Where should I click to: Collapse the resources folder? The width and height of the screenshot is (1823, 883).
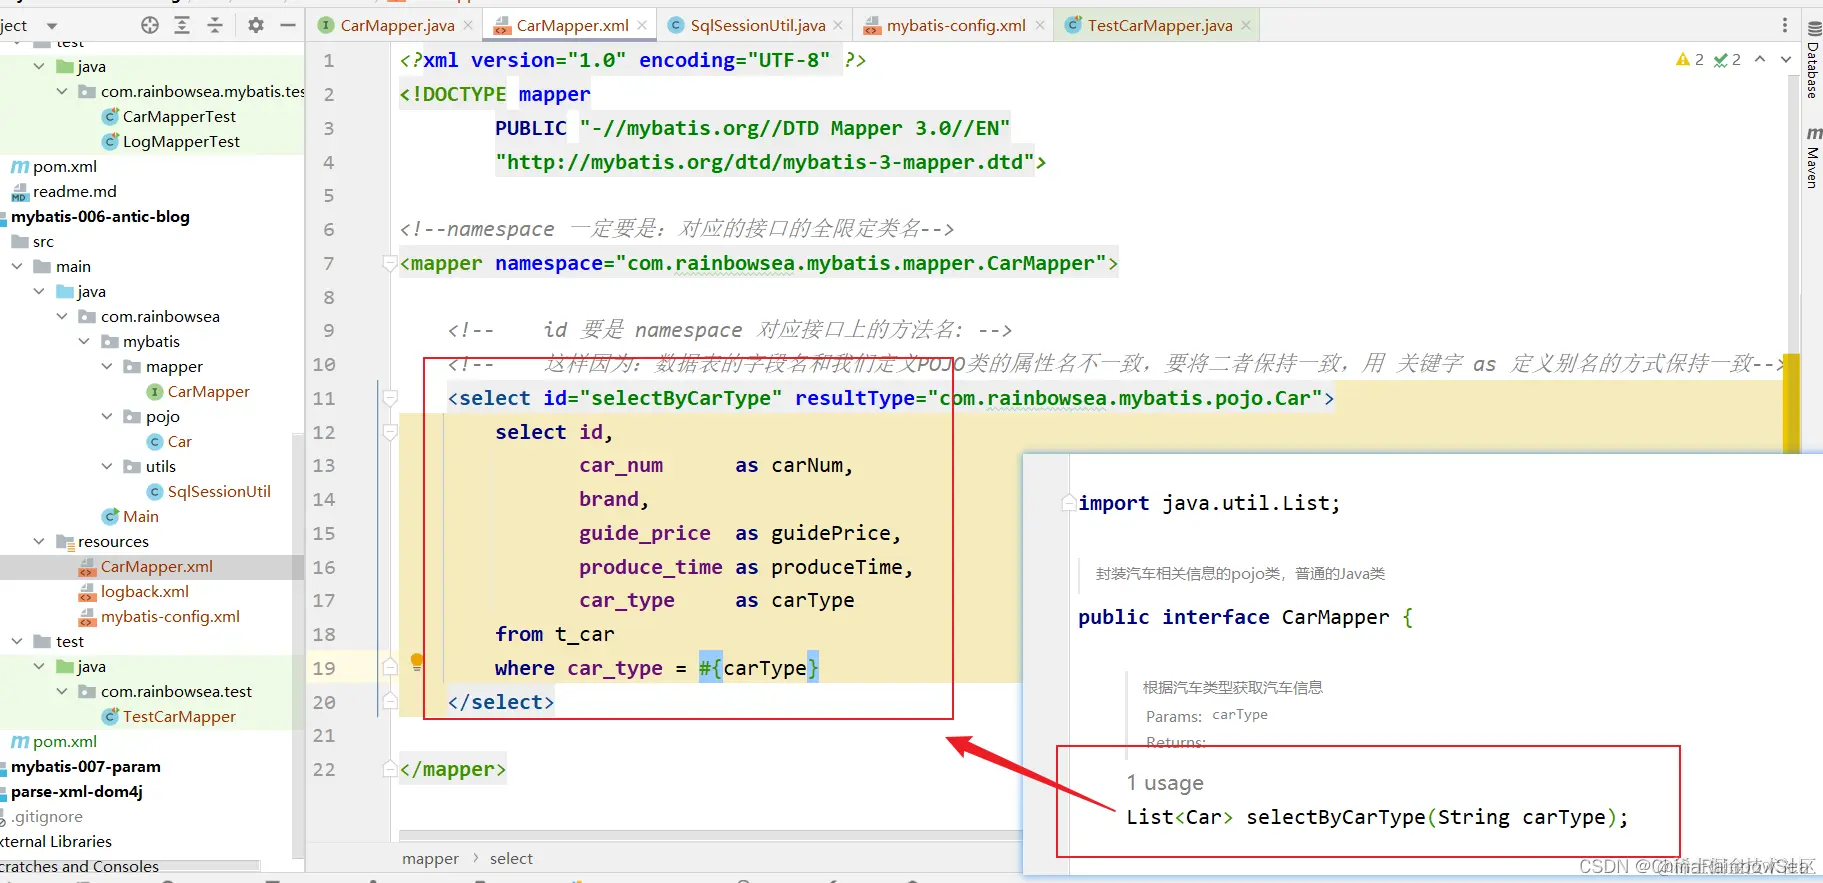[39, 541]
